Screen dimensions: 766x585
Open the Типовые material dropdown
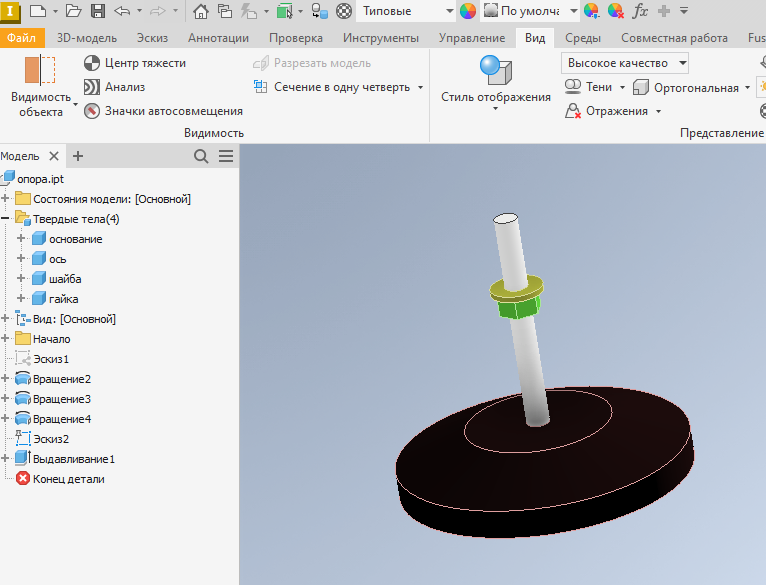406,11
